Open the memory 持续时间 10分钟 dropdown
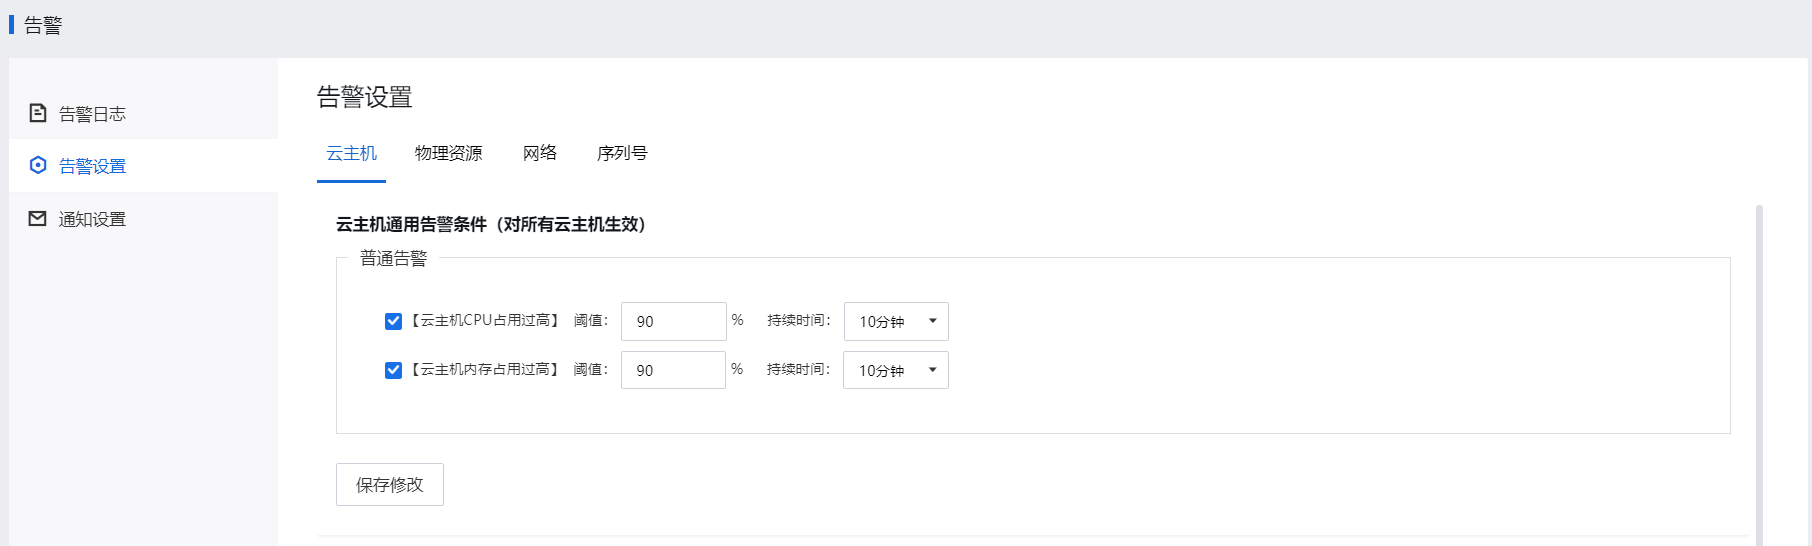Viewport: 1812px width, 546px height. 896,370
